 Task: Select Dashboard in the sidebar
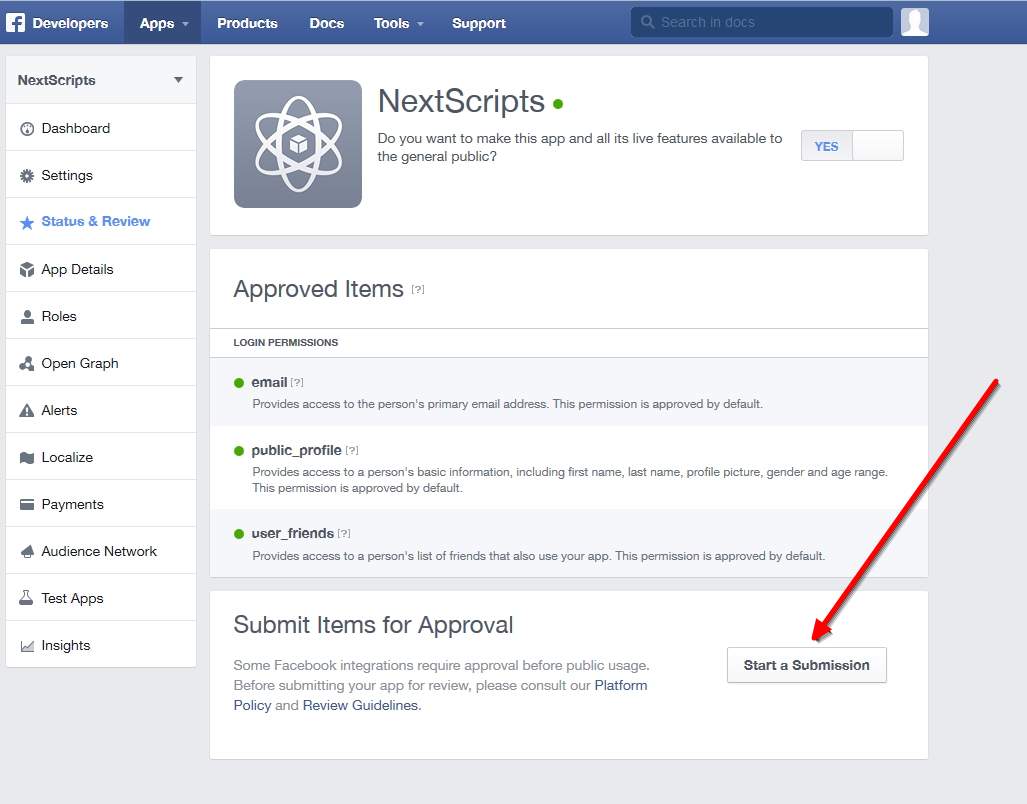pyautogui.click(x=101, y=128)
